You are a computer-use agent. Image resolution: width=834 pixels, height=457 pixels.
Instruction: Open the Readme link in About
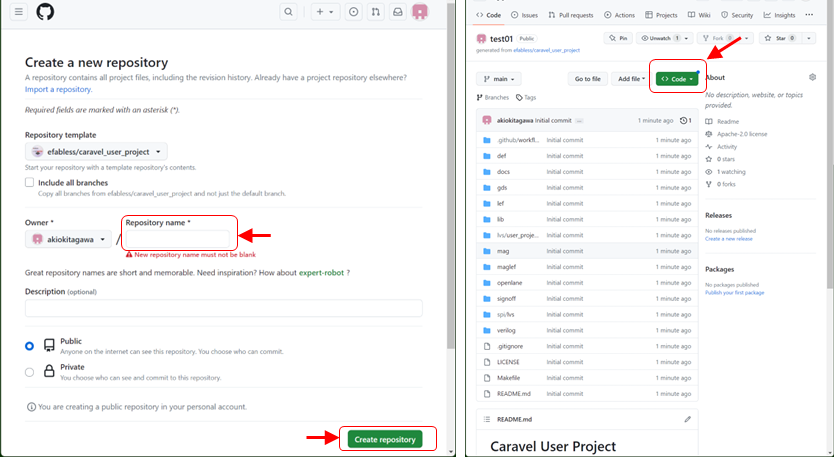(x=722, y=122)
